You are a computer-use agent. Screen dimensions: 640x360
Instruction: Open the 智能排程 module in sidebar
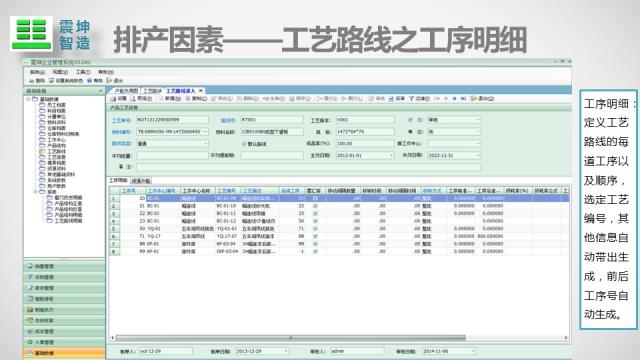point(64,299)
